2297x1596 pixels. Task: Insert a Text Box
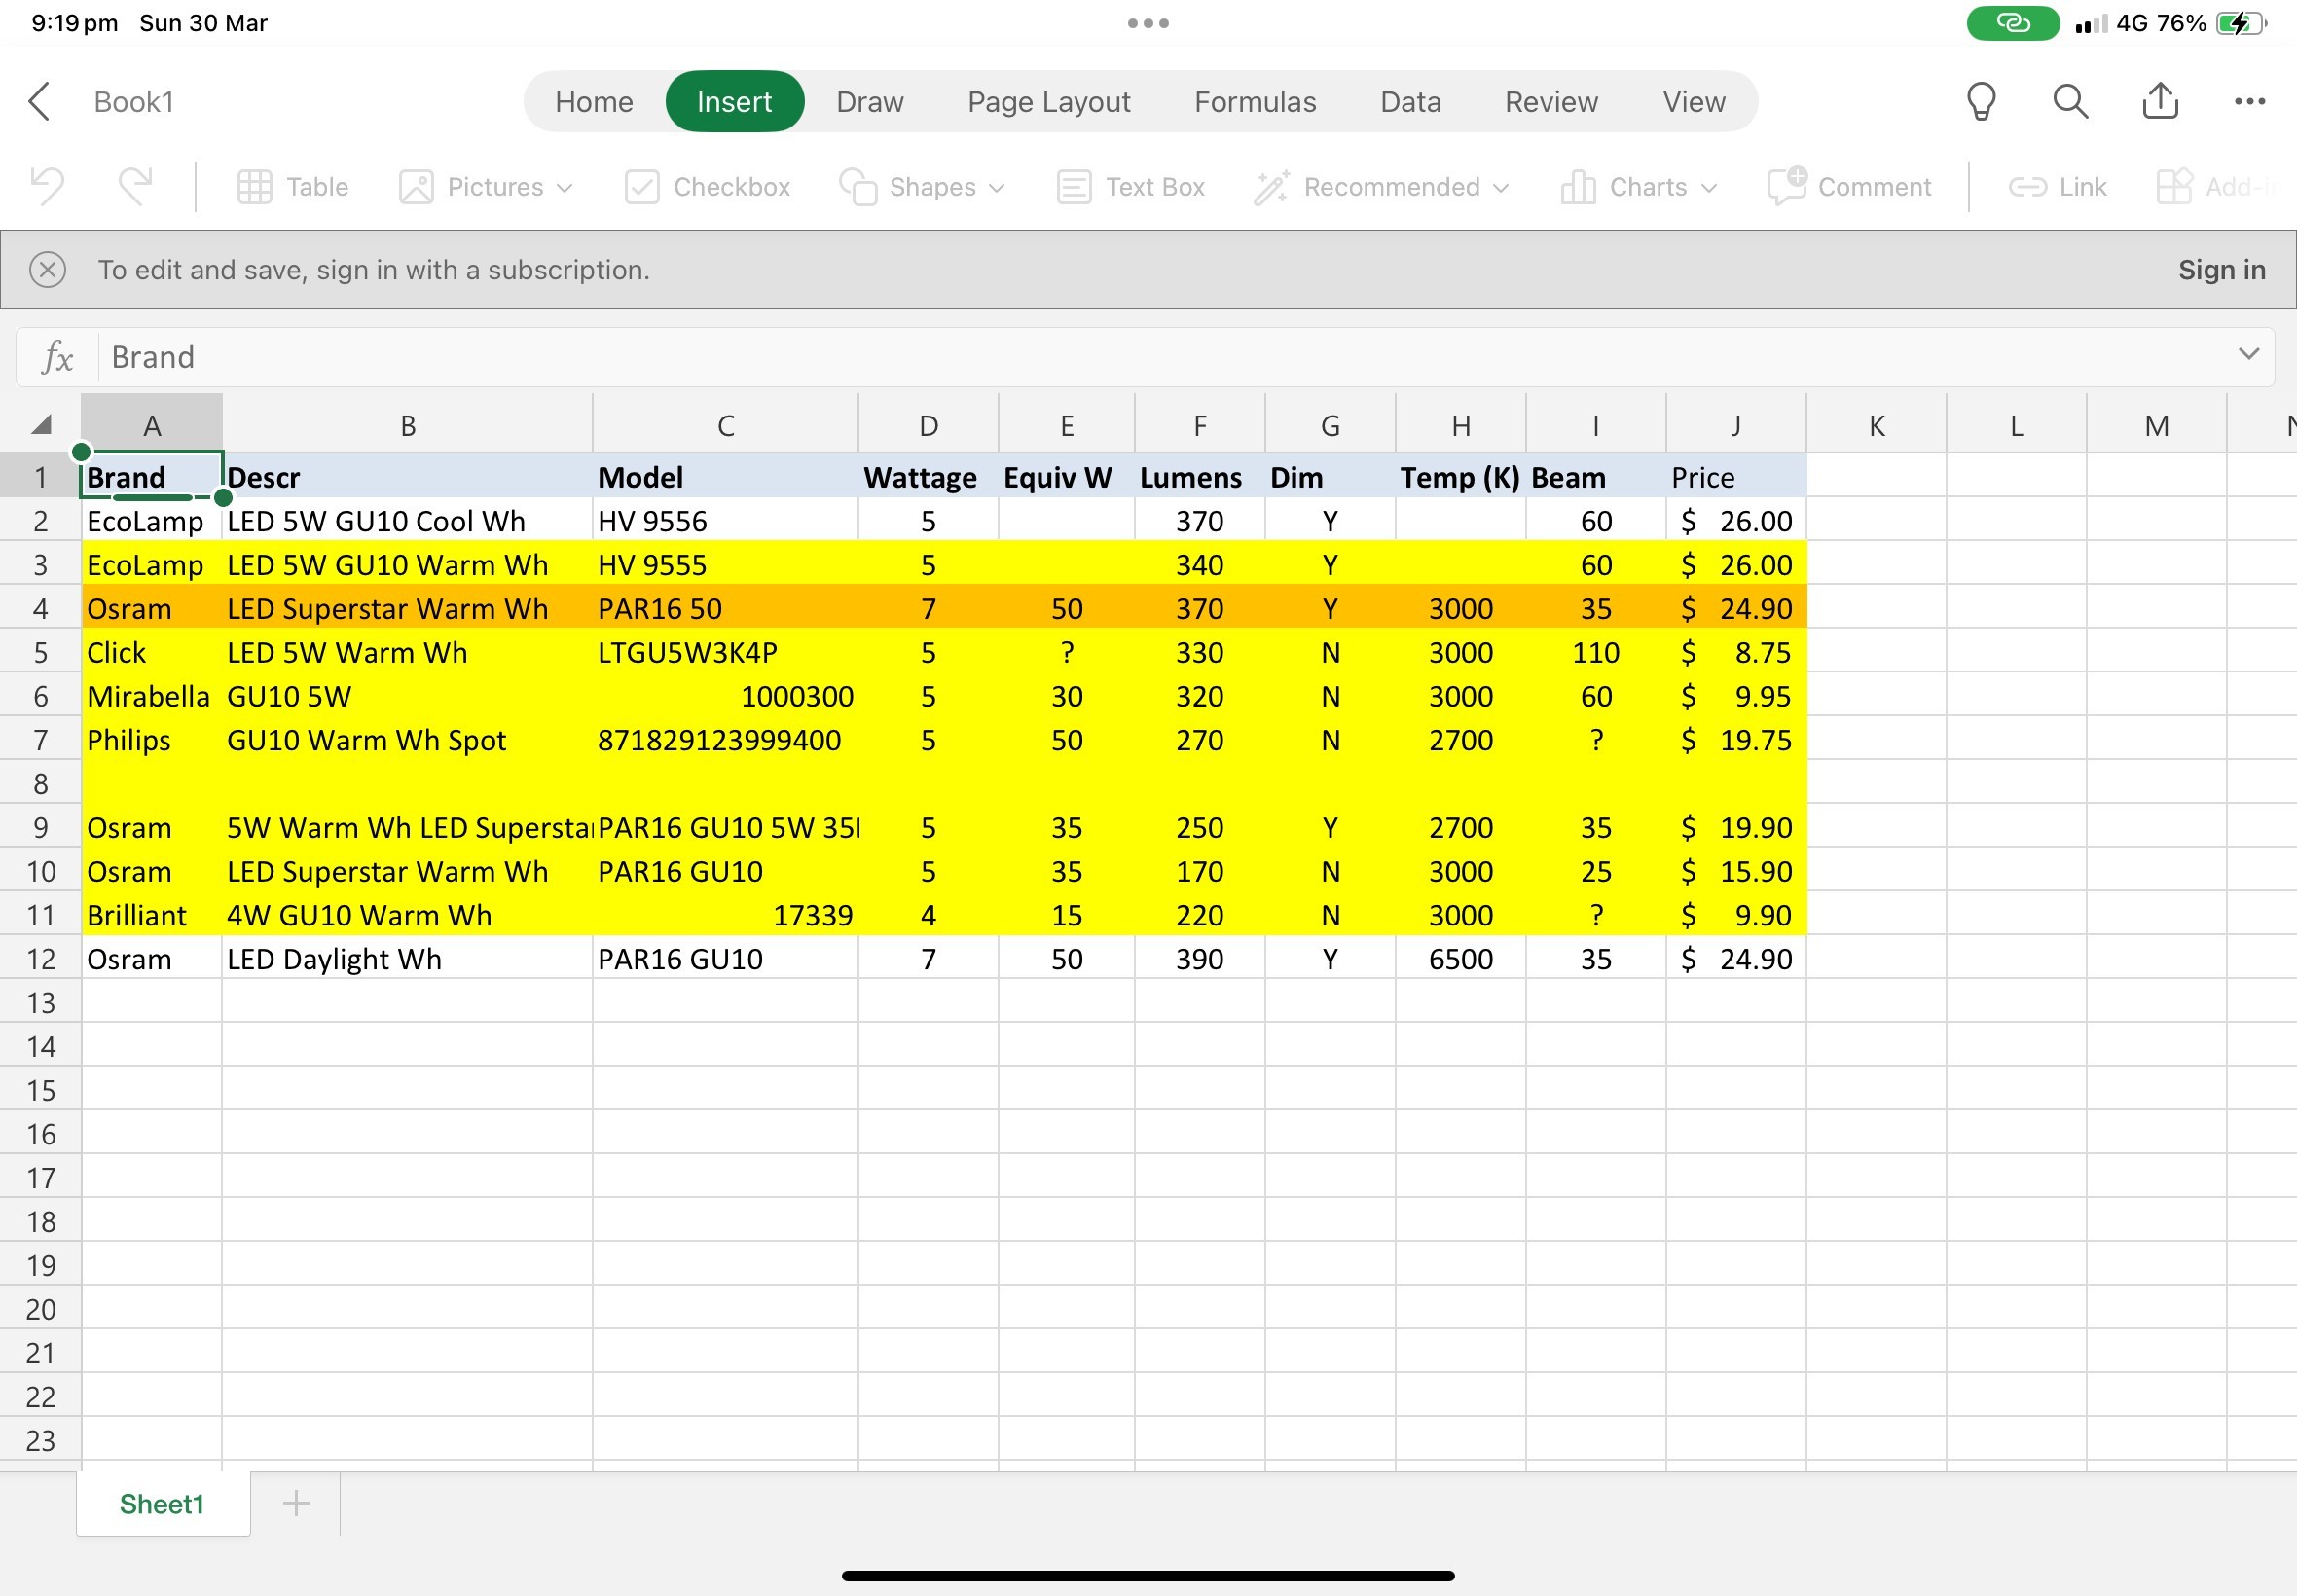[x=1131, y=187]
